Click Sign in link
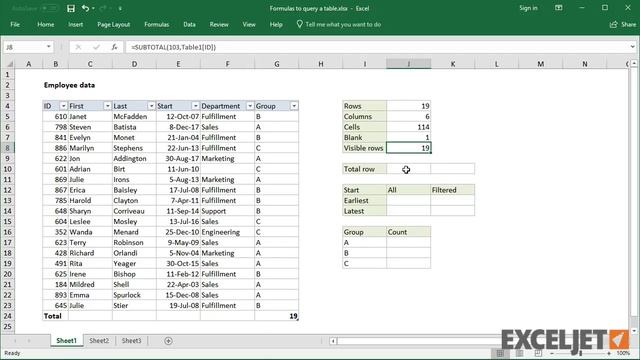 [528, 8]
